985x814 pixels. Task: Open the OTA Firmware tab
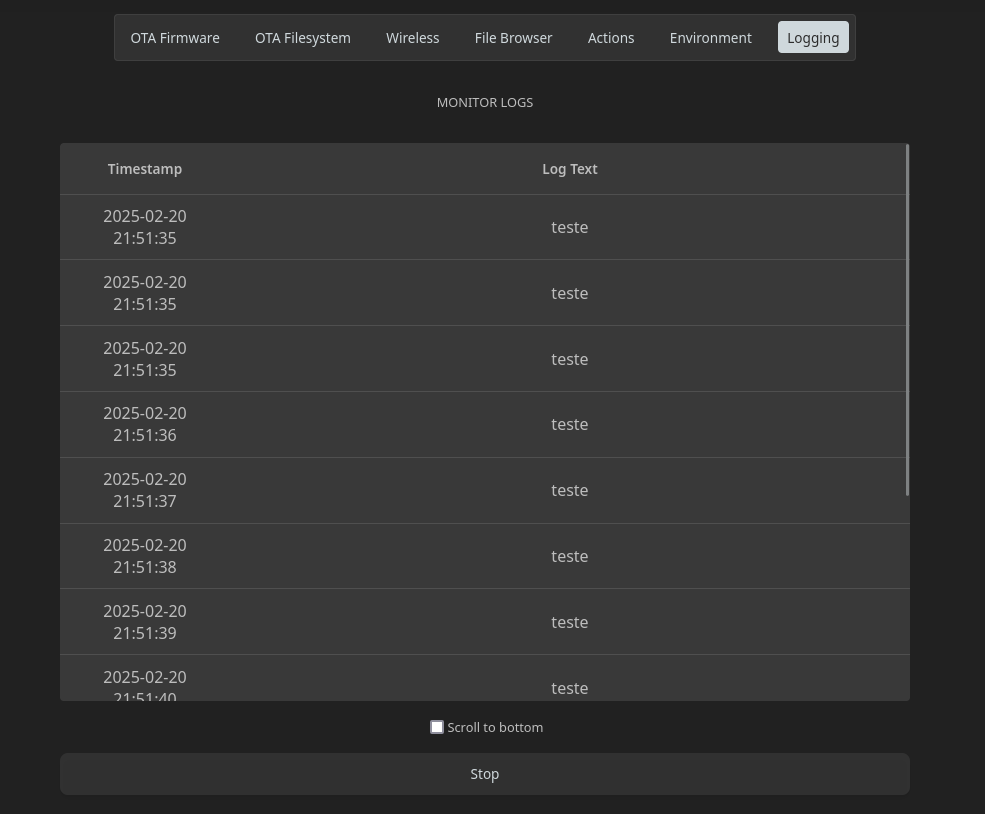[175, 38]
